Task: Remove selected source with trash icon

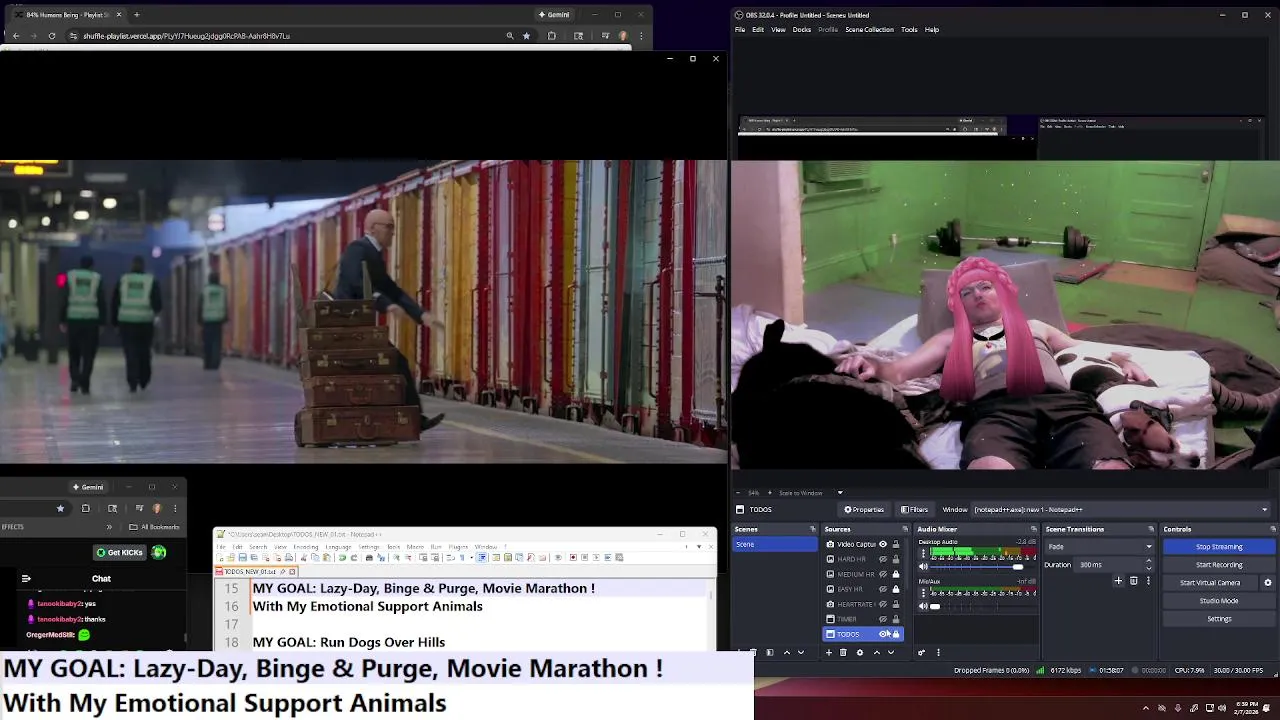Action: [x=843, y=653]
